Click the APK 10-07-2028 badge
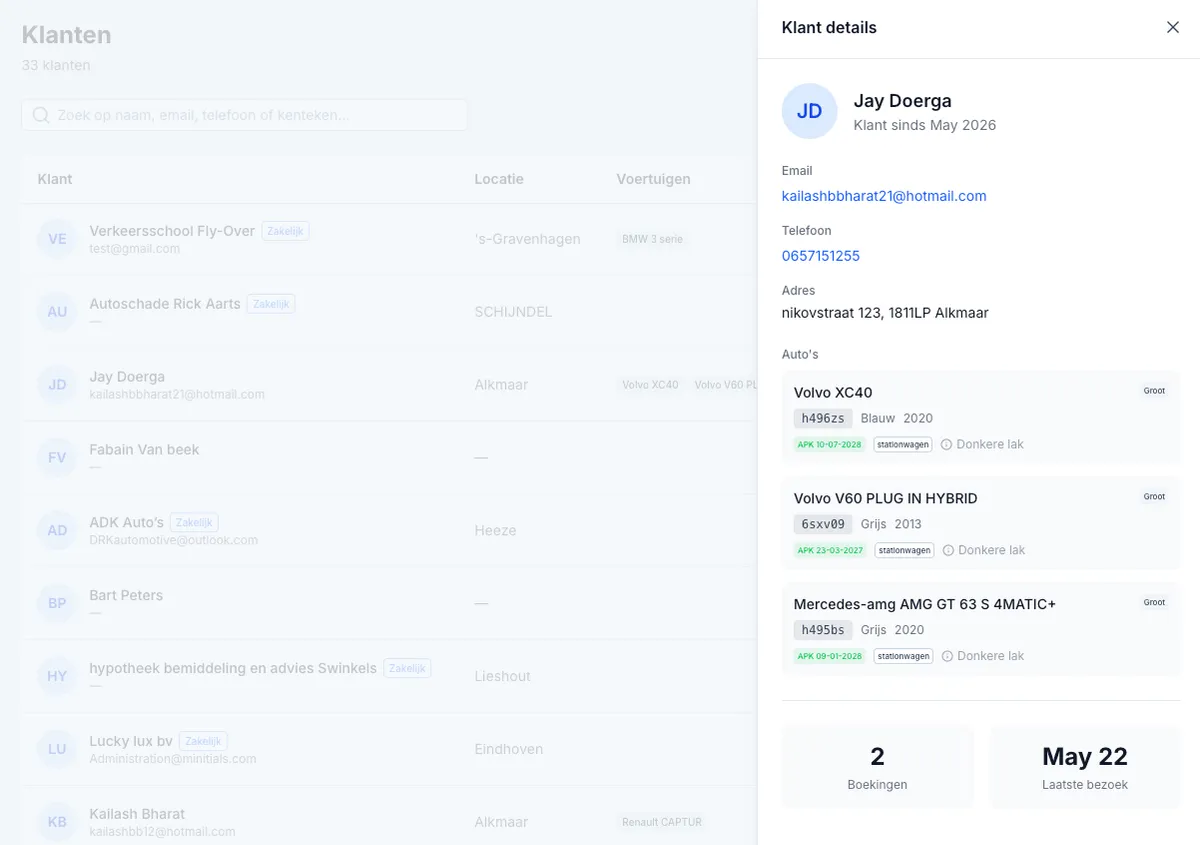Screen dimensions: 1200x845 coord(830,444)
